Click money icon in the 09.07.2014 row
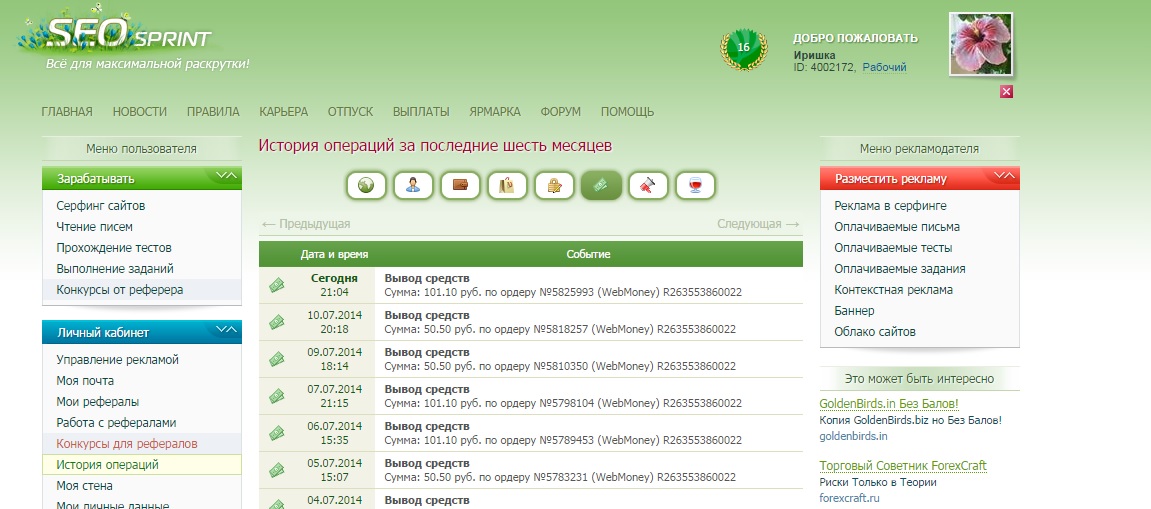This screenshot has height=509, width=1151. 277,358
